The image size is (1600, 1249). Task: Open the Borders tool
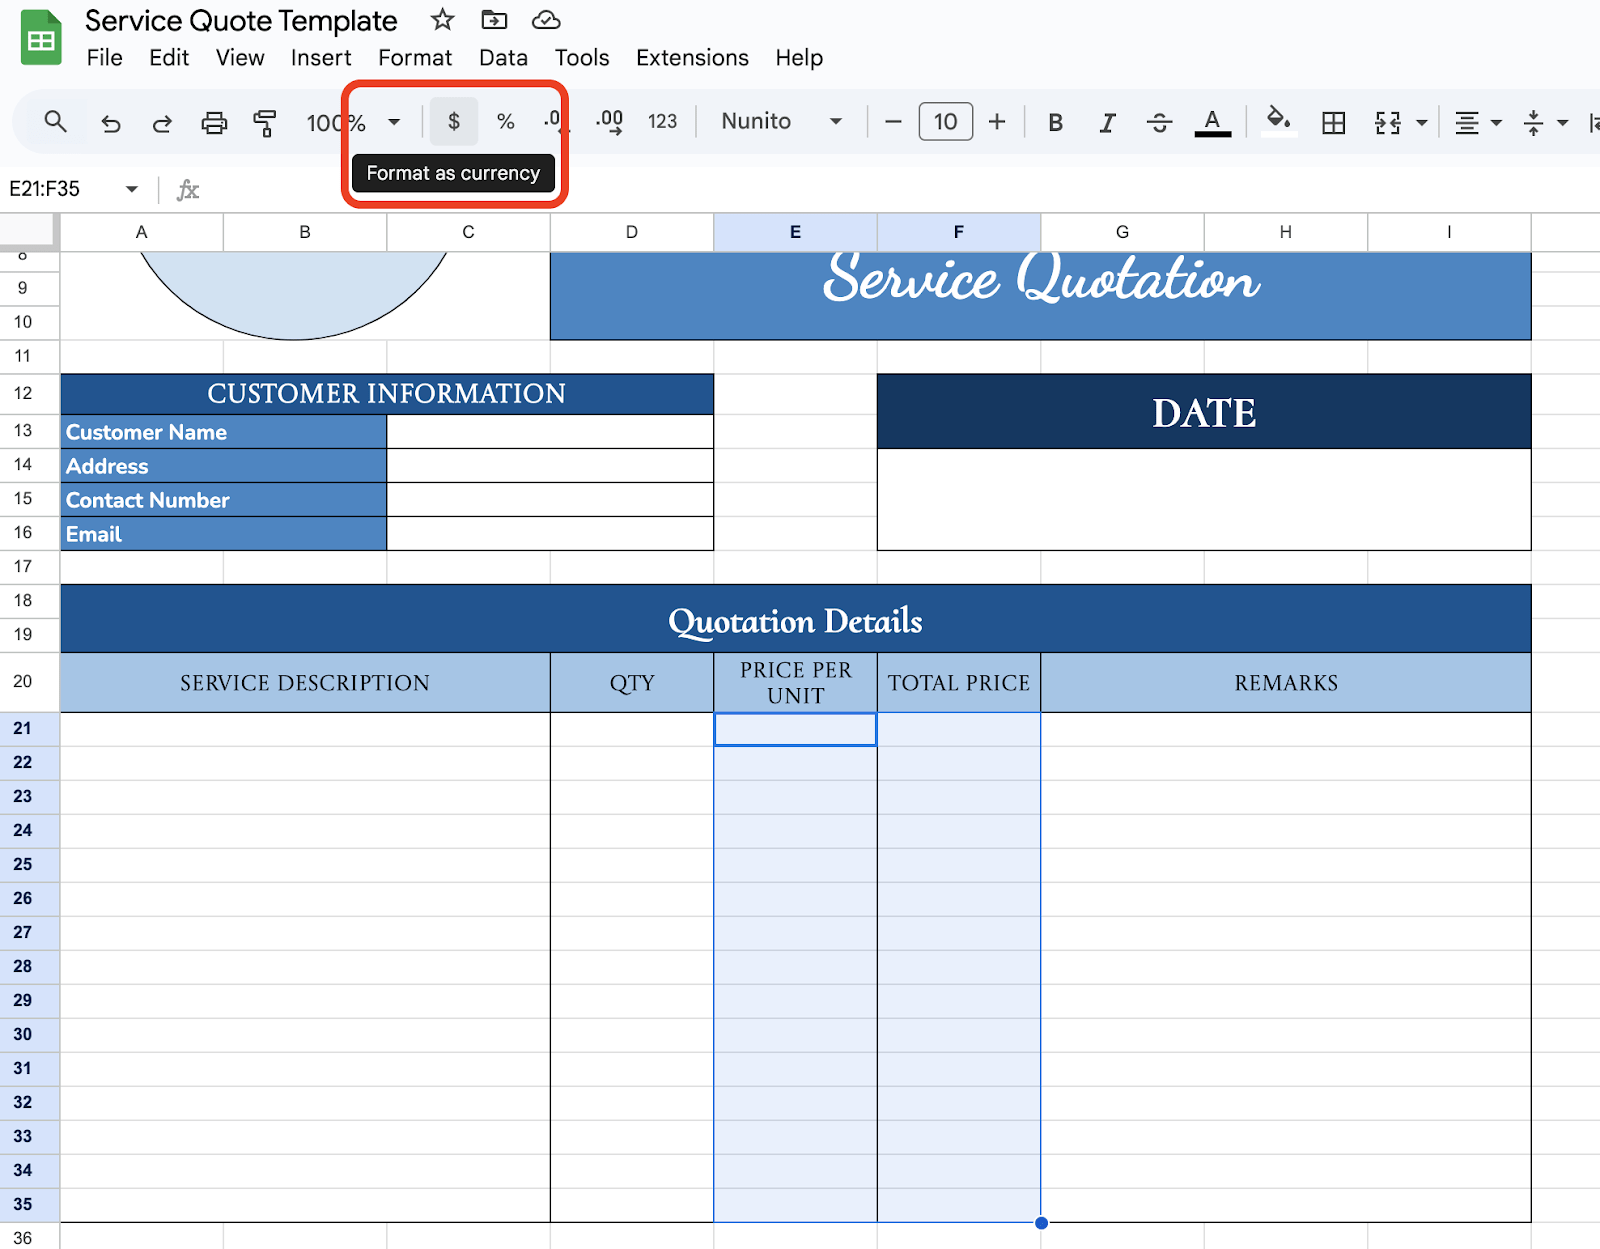[1333, 123]
